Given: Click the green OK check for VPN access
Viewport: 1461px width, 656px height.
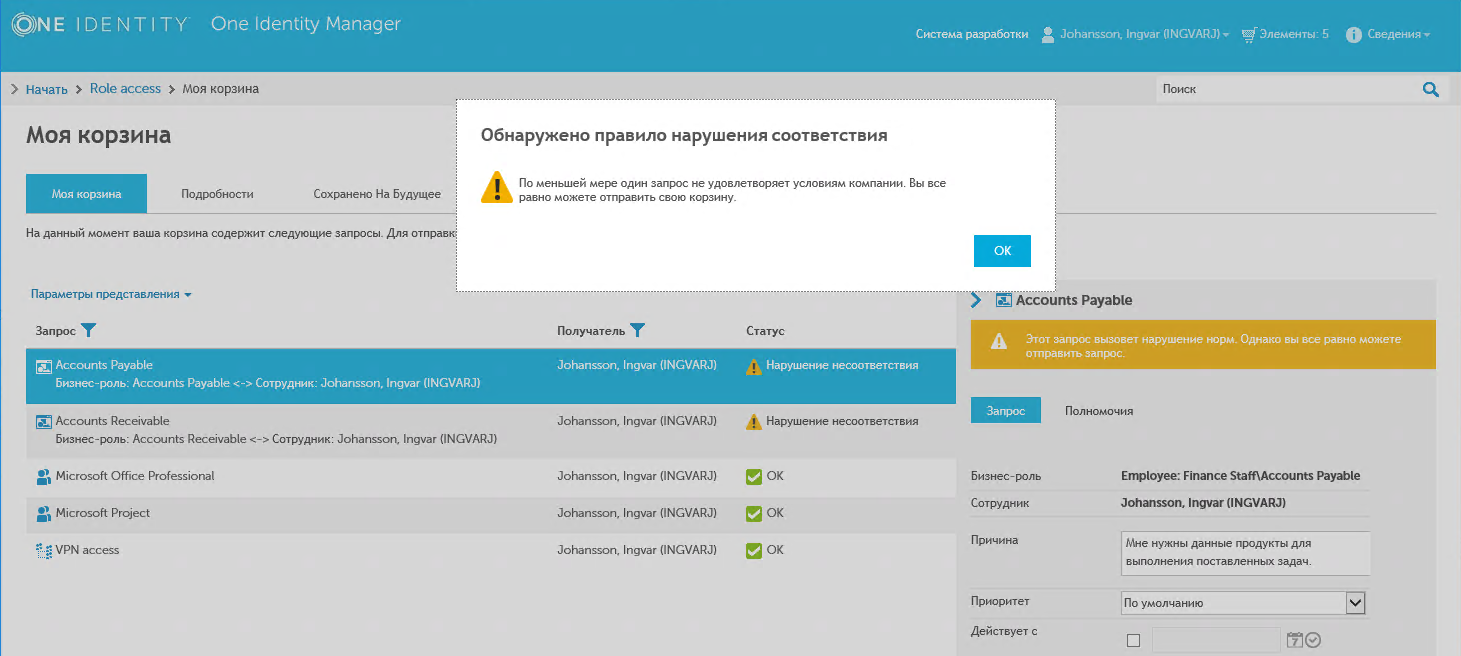Looking at the screenshot, I should point(754,551).
